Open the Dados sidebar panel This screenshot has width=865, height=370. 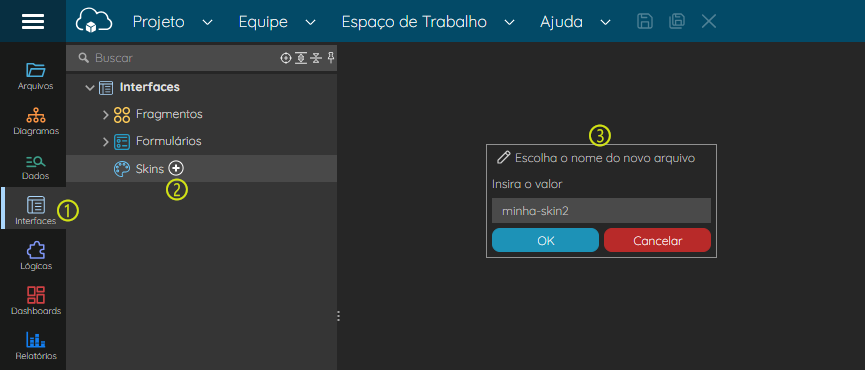35,167
